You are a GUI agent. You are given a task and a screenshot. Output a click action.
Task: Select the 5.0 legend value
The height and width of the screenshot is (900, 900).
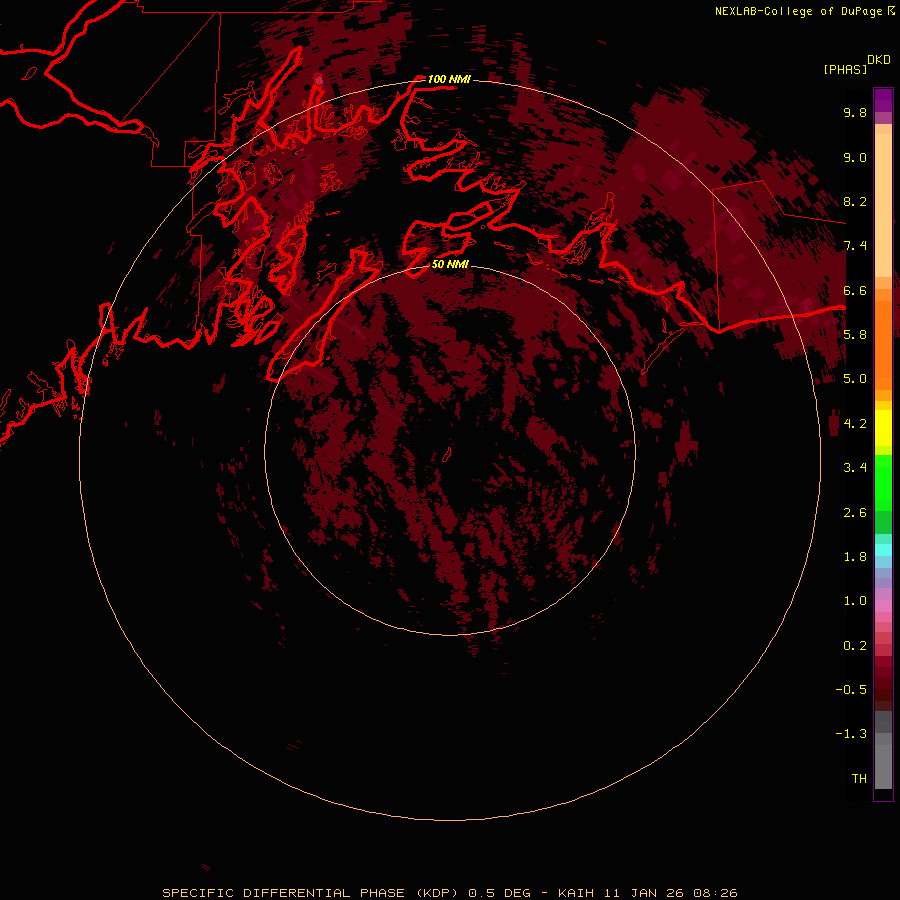click(855, 379)
